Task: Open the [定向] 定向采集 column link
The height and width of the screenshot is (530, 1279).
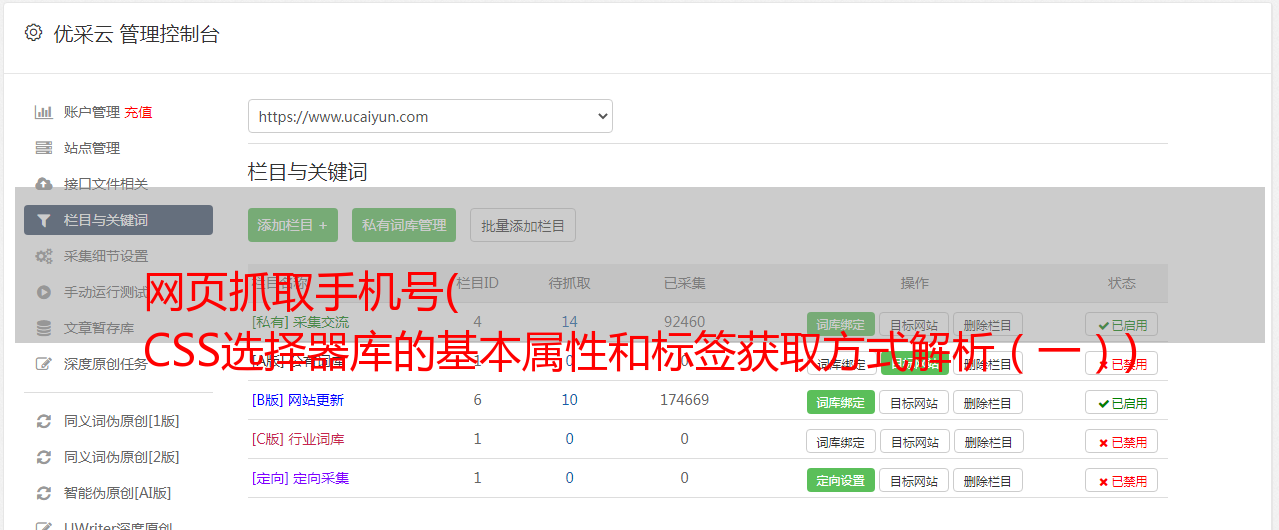Action: coord(301,478)
